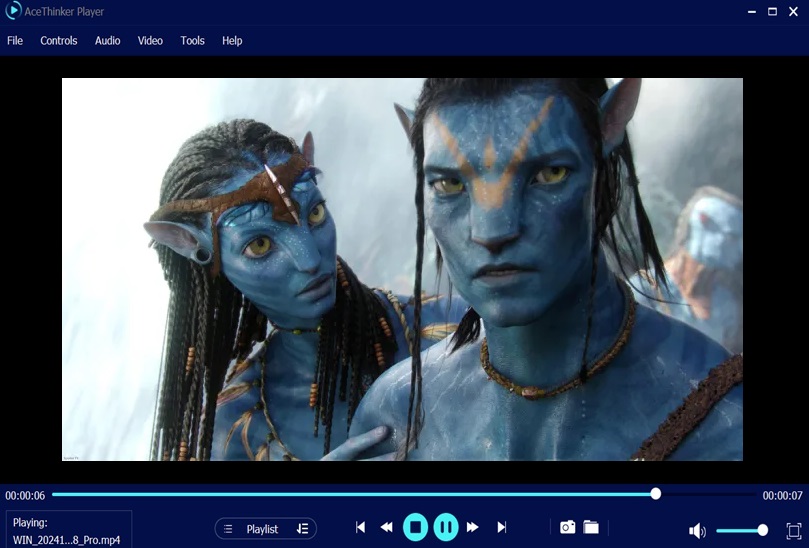The height and width of the screenshot is (548, 809).
Task: Click the volume slider handle
Action: coord(763,530)
